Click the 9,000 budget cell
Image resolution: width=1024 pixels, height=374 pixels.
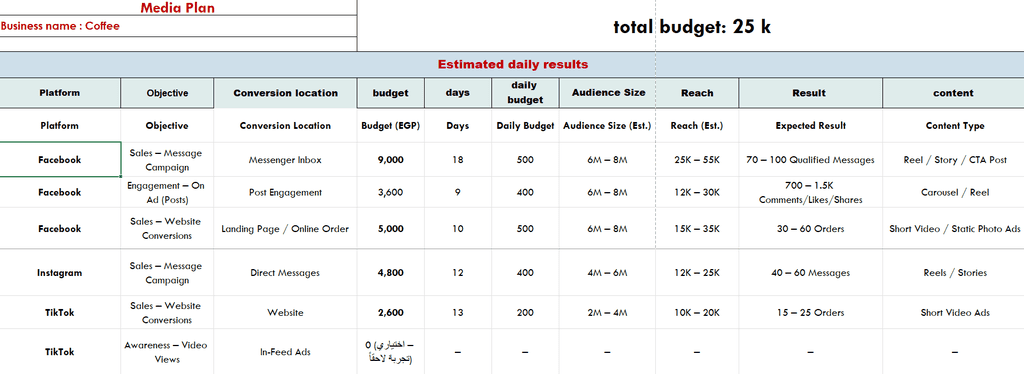coord(391,160)
